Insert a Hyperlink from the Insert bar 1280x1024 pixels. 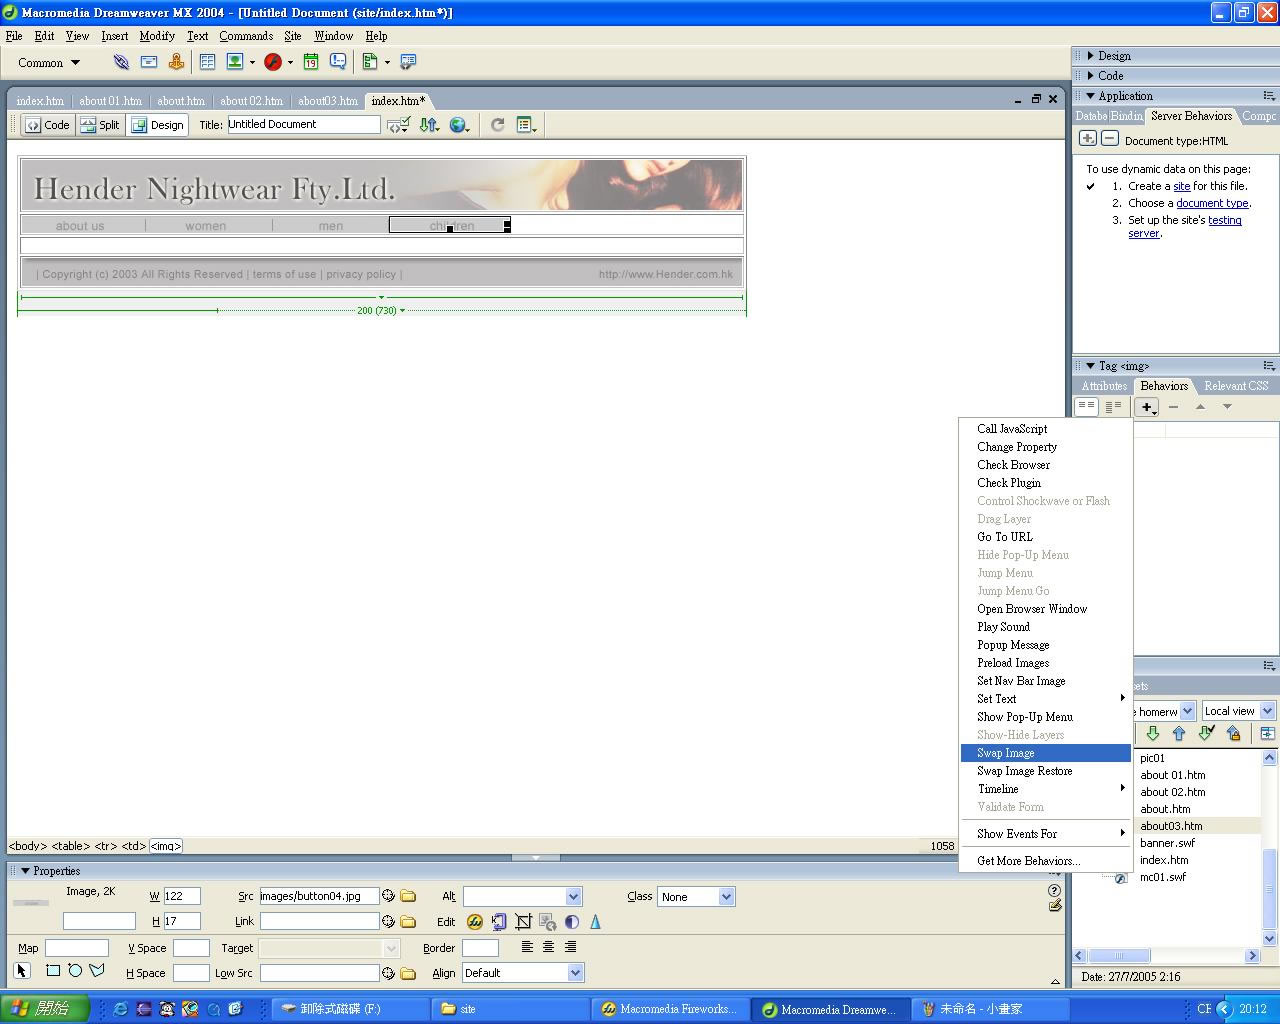(121, 62)
